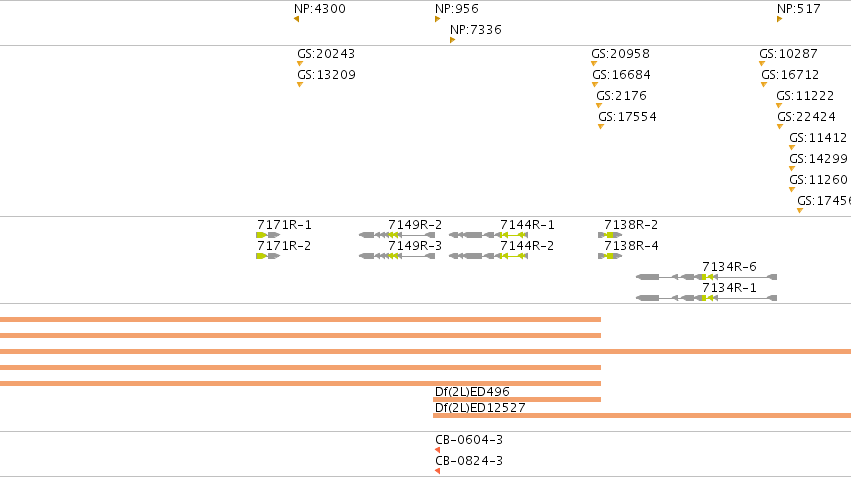The width and height of the screenshot is (851, 477).
Task: Select the GS:2176 insertion triangle
Action: coord(599,106)
